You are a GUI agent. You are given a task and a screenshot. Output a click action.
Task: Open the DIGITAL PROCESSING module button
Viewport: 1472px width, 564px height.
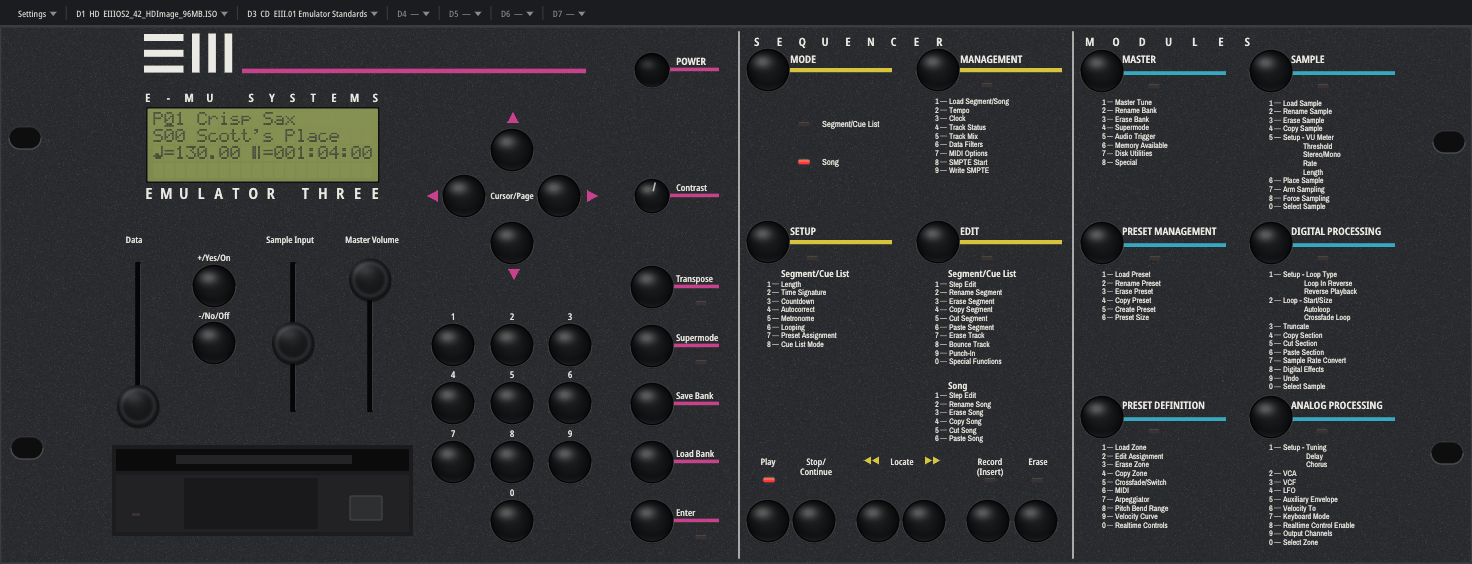coord(1270,241)
